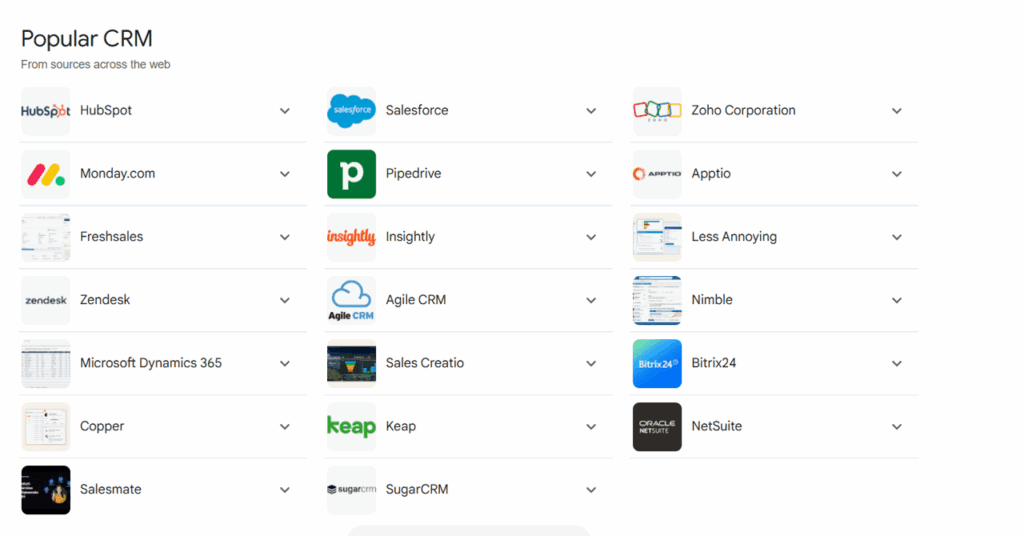Expand the NetSuite entry chevron

897,427
